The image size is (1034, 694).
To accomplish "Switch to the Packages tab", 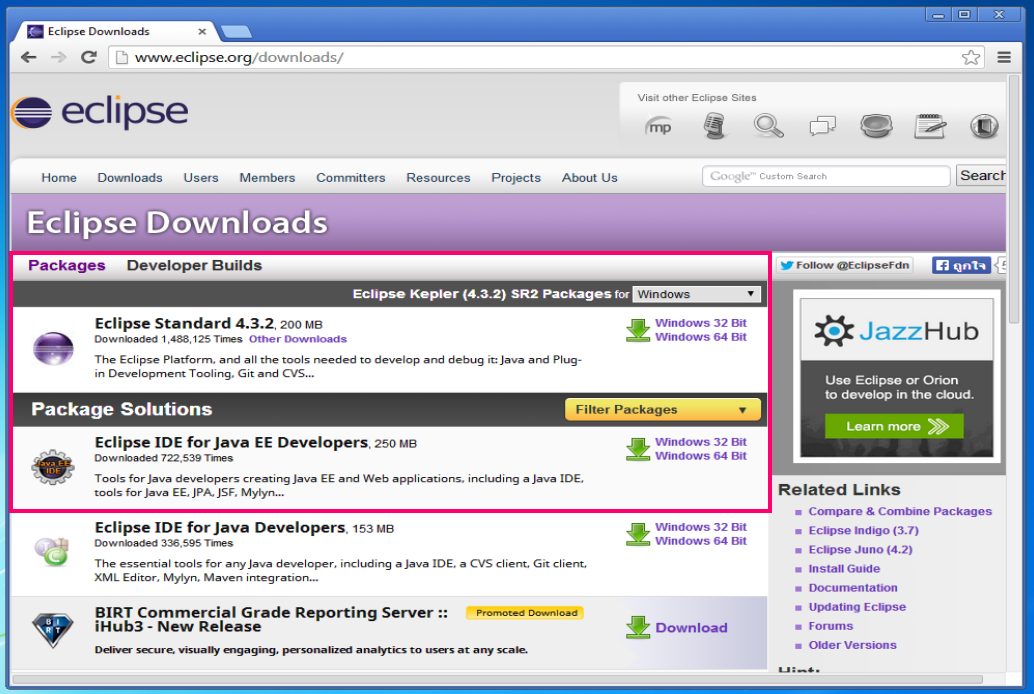I will 67,265.
